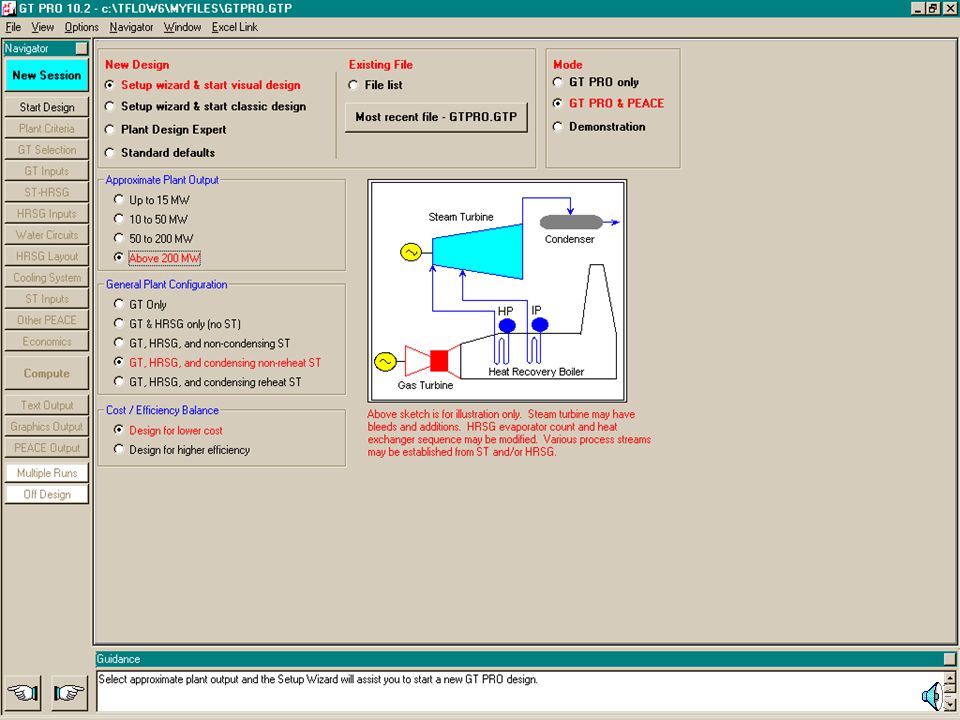Click the GT Inputs navigator button
This screenshot has height=720, width=960.
click(x=47, y=171)
